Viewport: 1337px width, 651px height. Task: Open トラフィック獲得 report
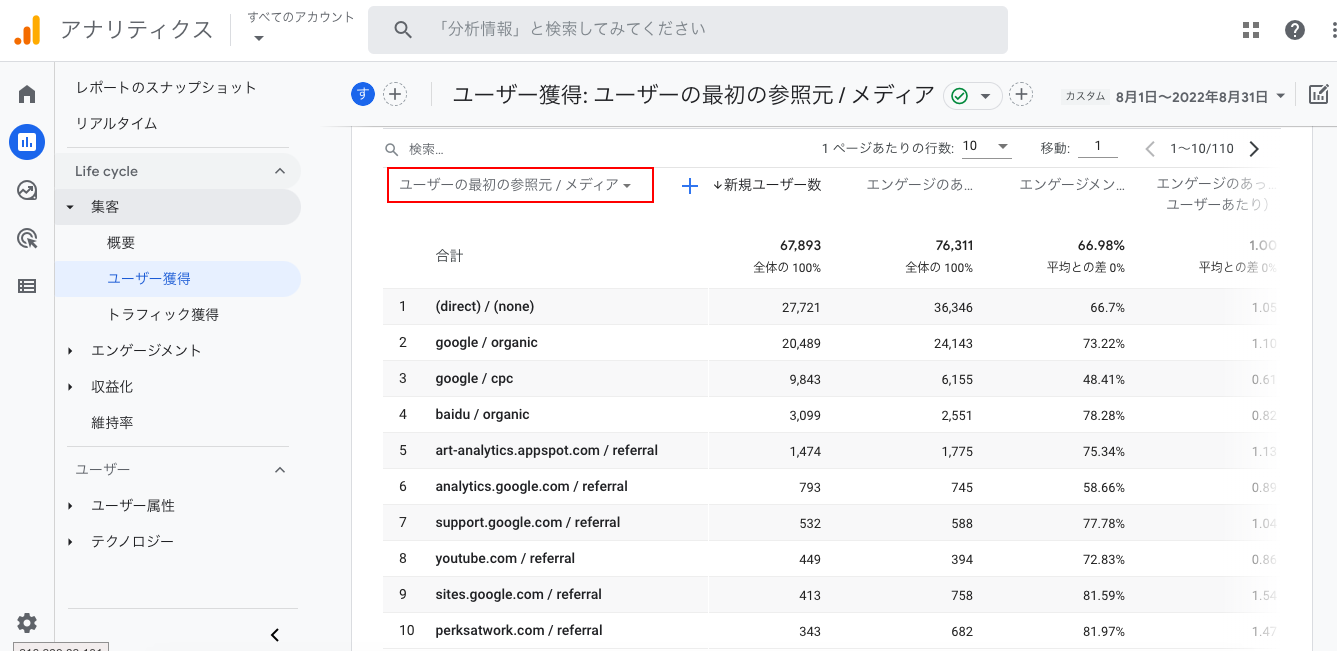pos(163,315)
